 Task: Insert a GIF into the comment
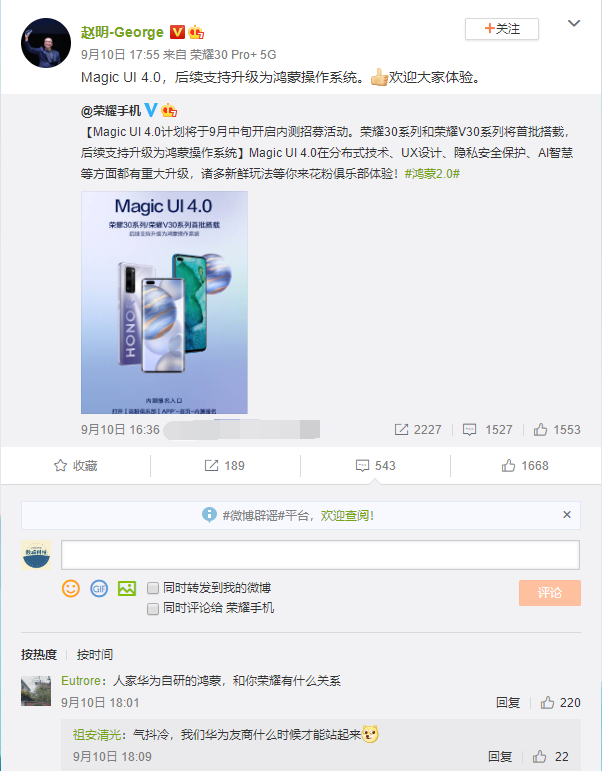pos(99,588)
